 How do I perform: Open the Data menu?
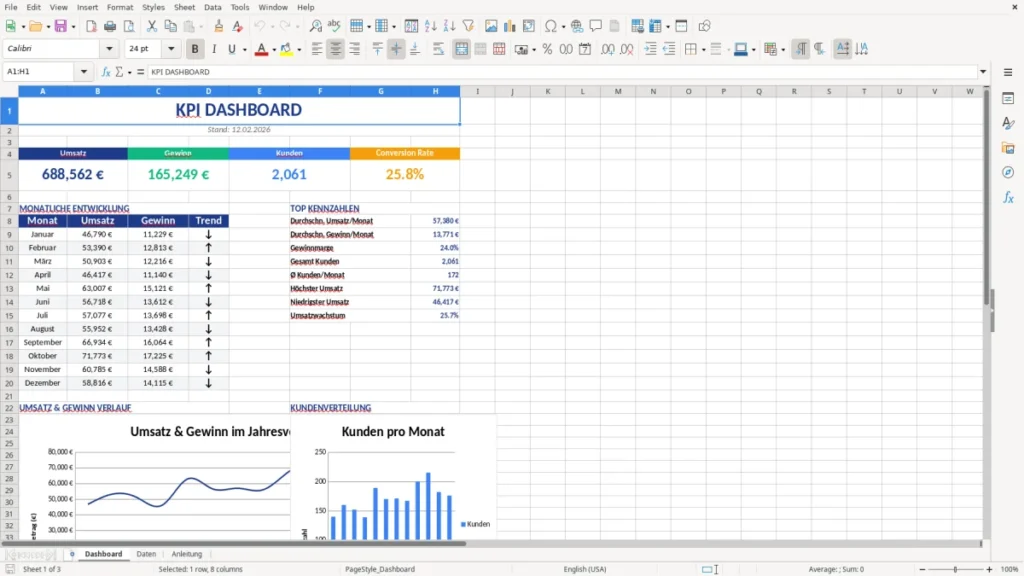[x=212, y=7]
